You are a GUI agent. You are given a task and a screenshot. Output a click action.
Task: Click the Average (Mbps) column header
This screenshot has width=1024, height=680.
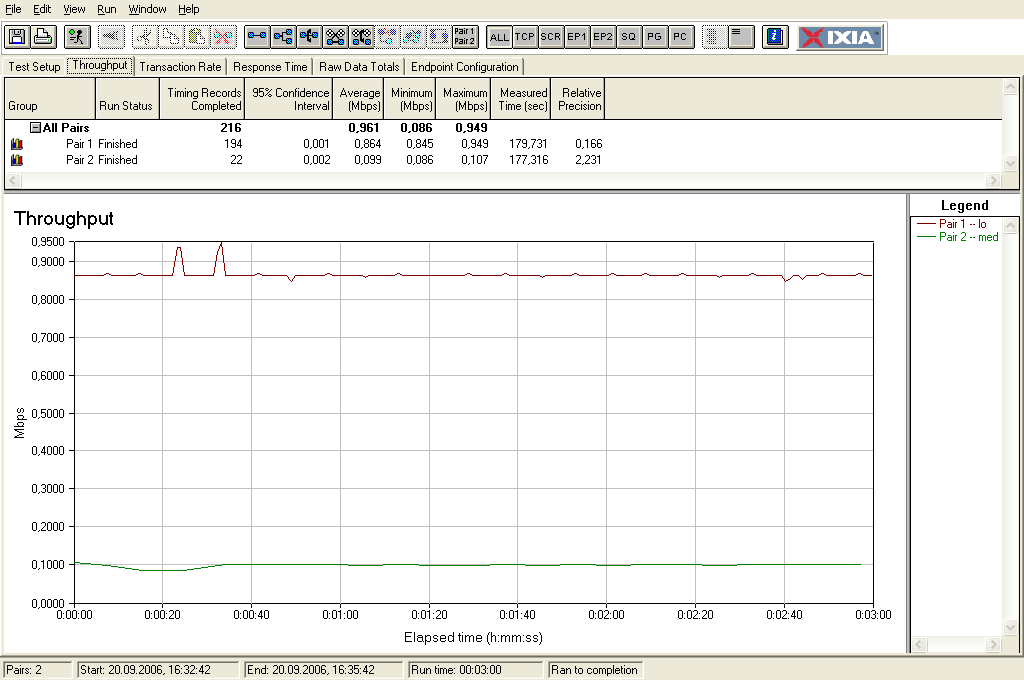tap(359, 99)
